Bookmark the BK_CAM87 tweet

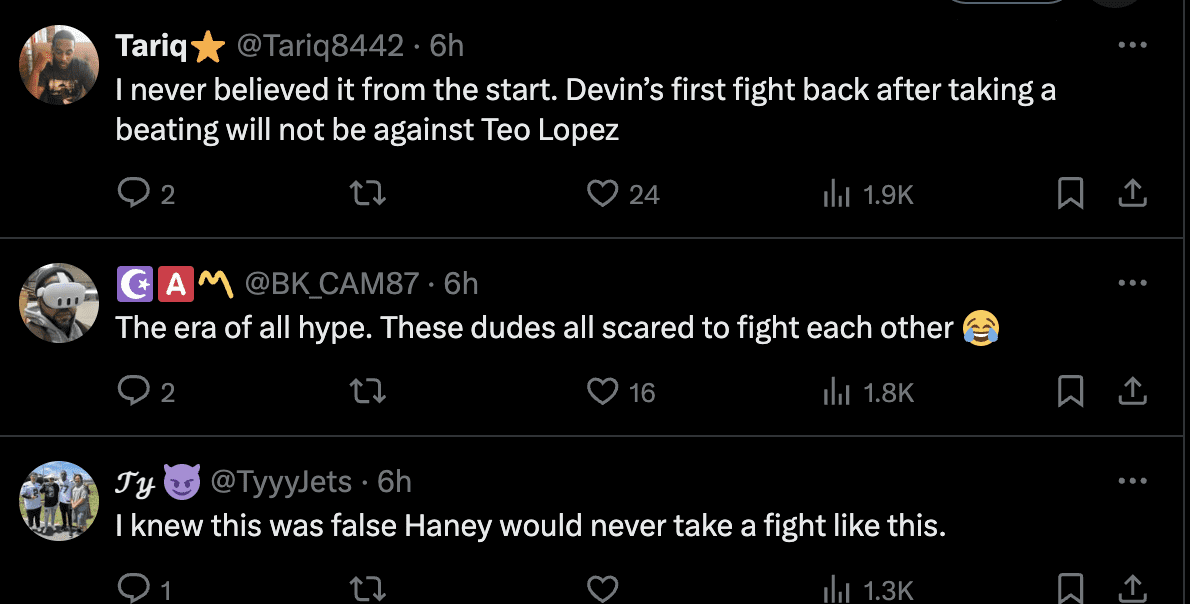(x=1071, y=392)
